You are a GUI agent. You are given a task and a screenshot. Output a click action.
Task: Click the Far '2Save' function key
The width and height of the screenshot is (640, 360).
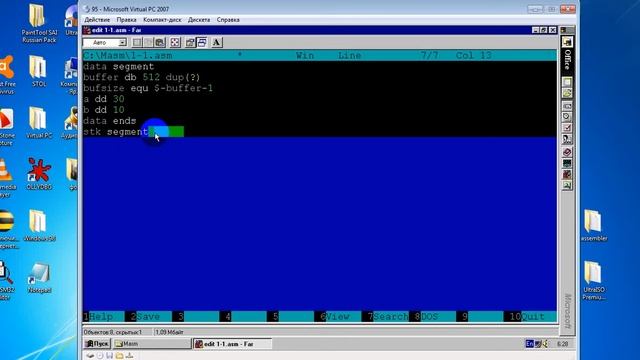pyautogui.click(x=149, y=316)
